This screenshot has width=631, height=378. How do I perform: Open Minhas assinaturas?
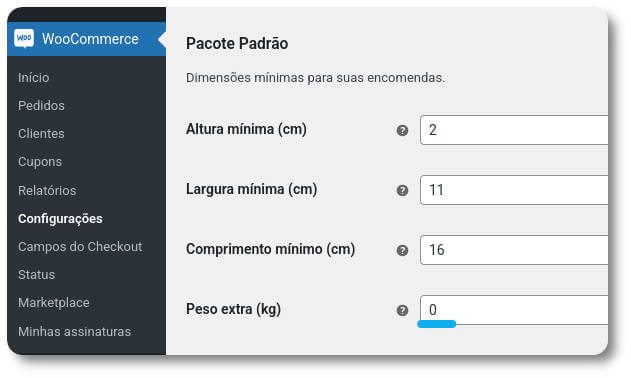pos(74,331)
